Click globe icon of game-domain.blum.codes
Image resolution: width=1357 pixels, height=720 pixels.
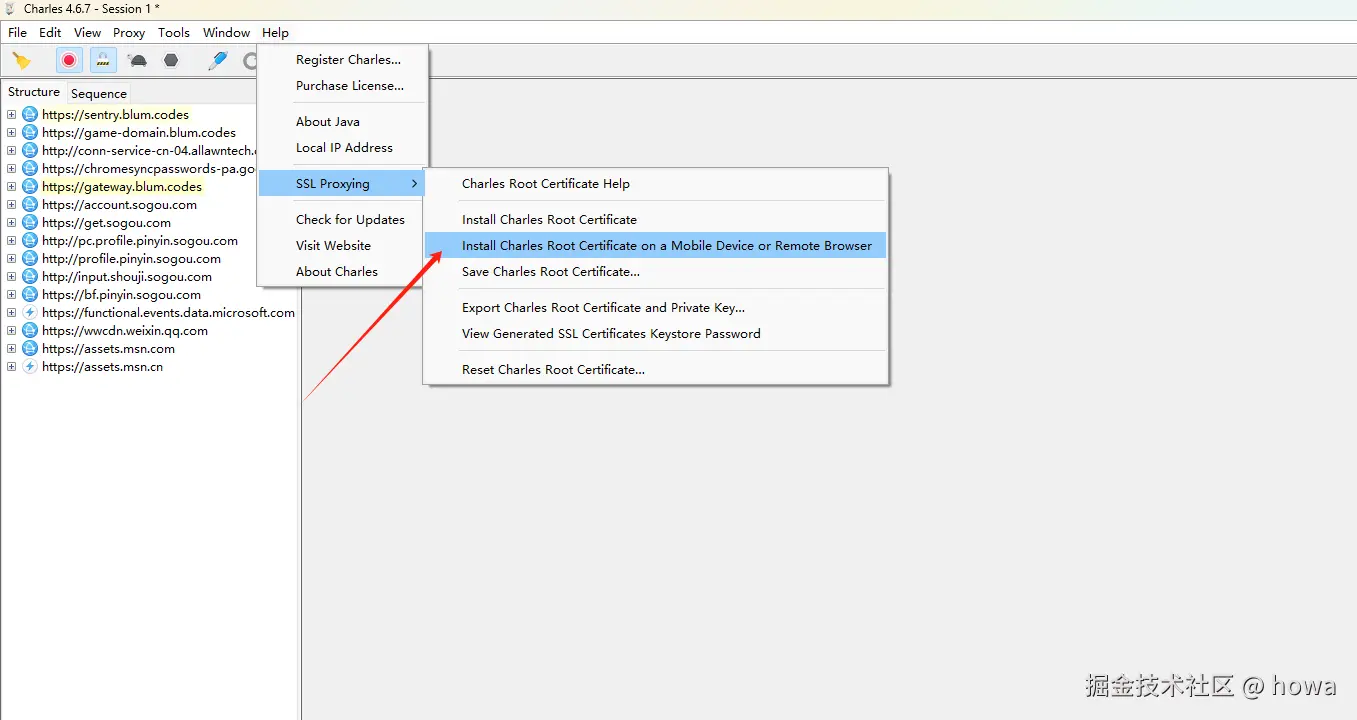(30, 133)
